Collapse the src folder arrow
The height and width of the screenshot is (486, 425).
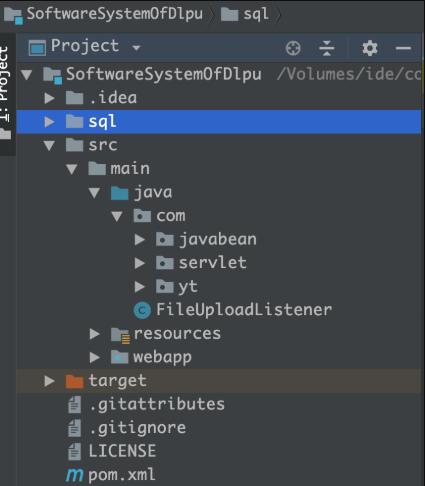coord(49,145)
